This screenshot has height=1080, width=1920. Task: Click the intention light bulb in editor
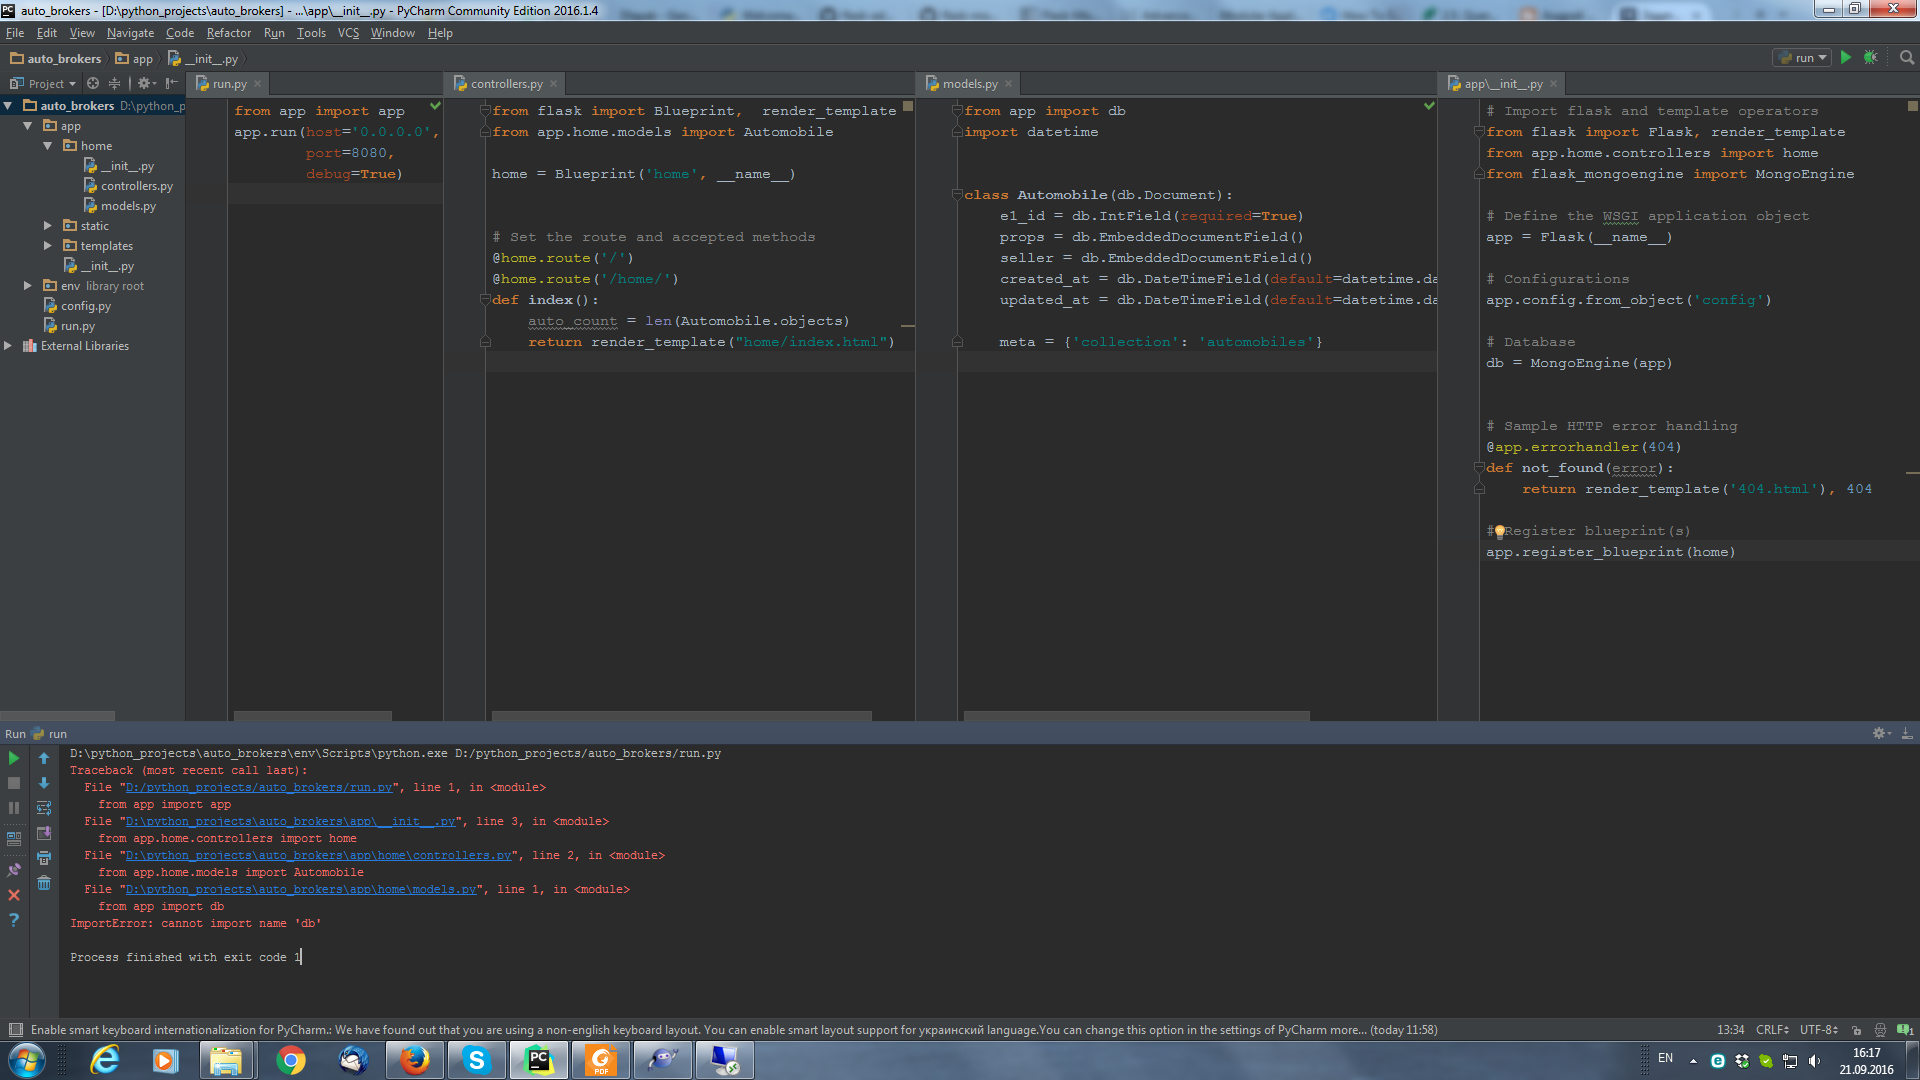point(1499,532)
